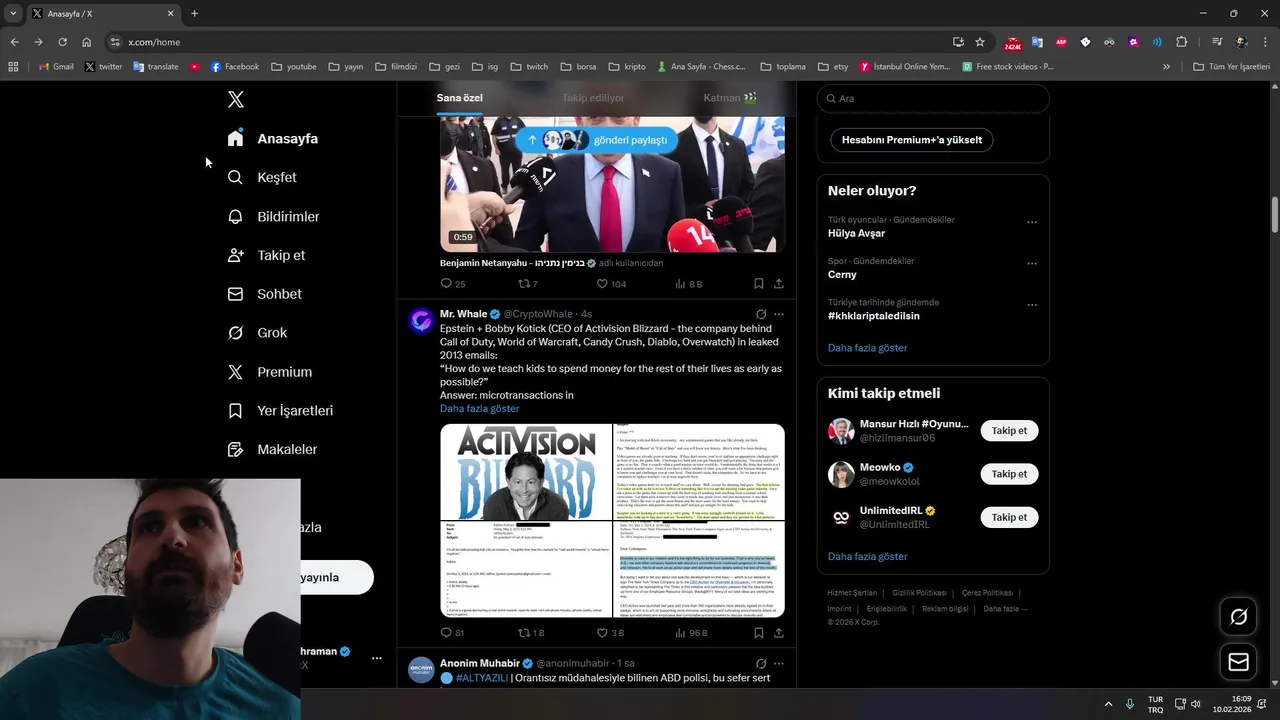The image size is (1280, 720).
Task: Open the Chrome extensions puzzle icon
Action: click(1182, 42)
